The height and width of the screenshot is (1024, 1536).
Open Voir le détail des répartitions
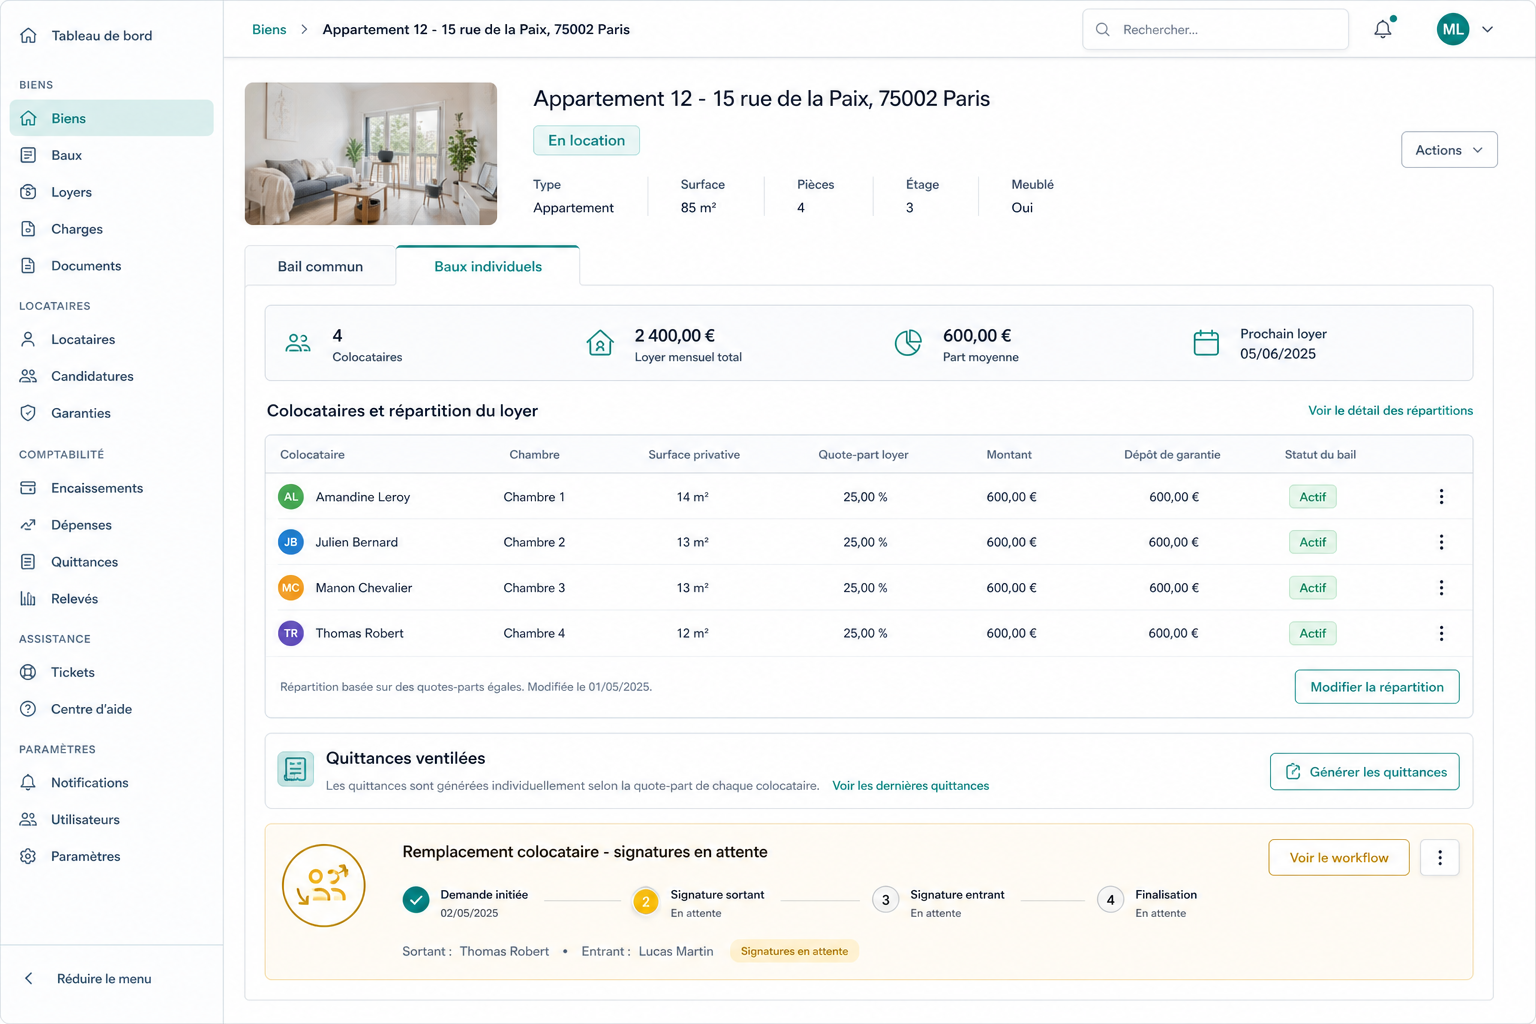1390,411
